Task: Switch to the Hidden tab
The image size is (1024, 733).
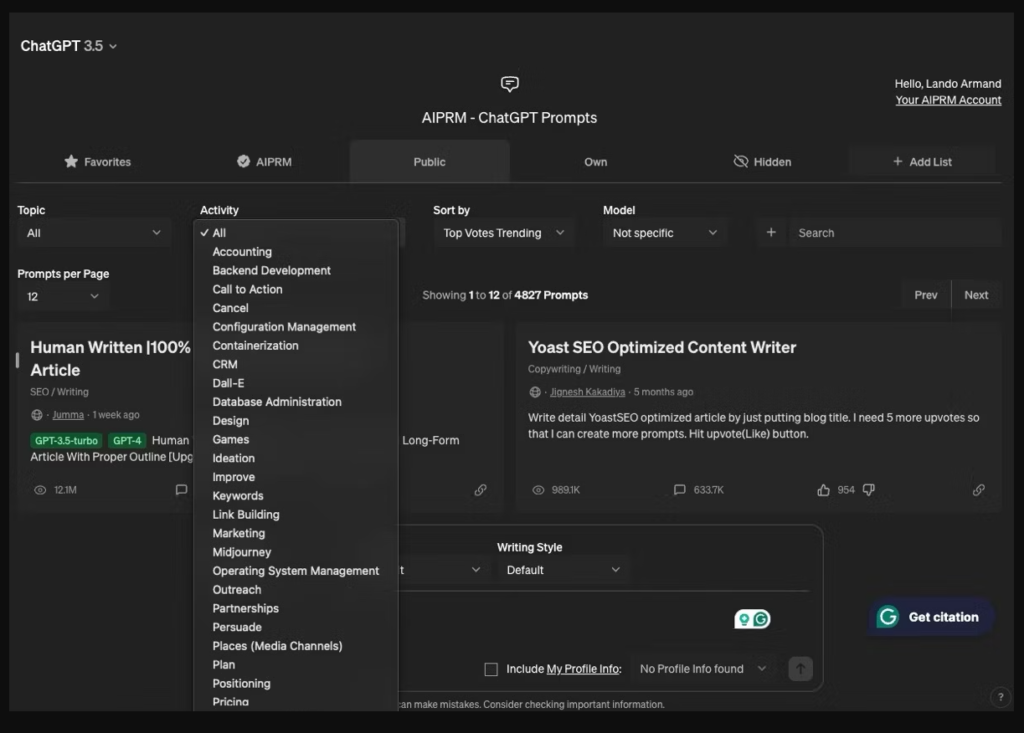Action: coord(762,161)
